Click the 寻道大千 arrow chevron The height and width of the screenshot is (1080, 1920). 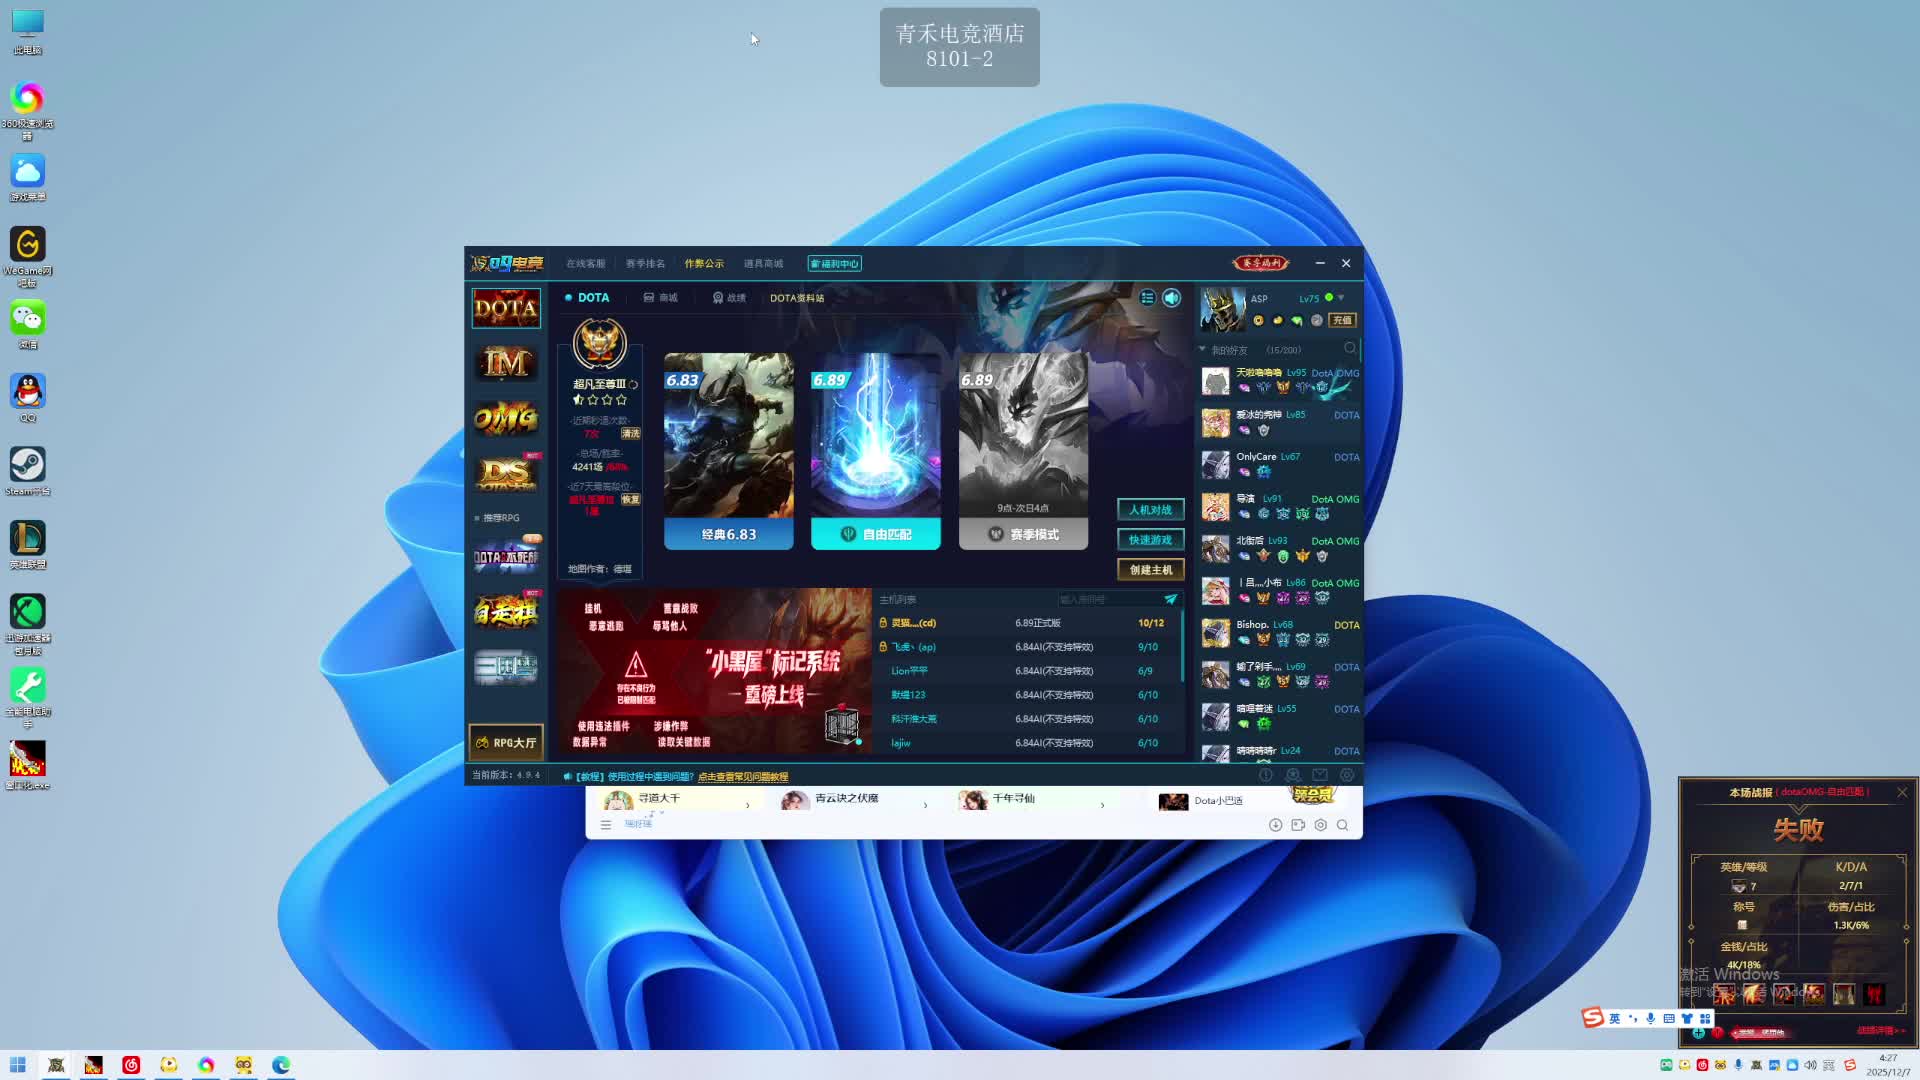coord(747,805)
